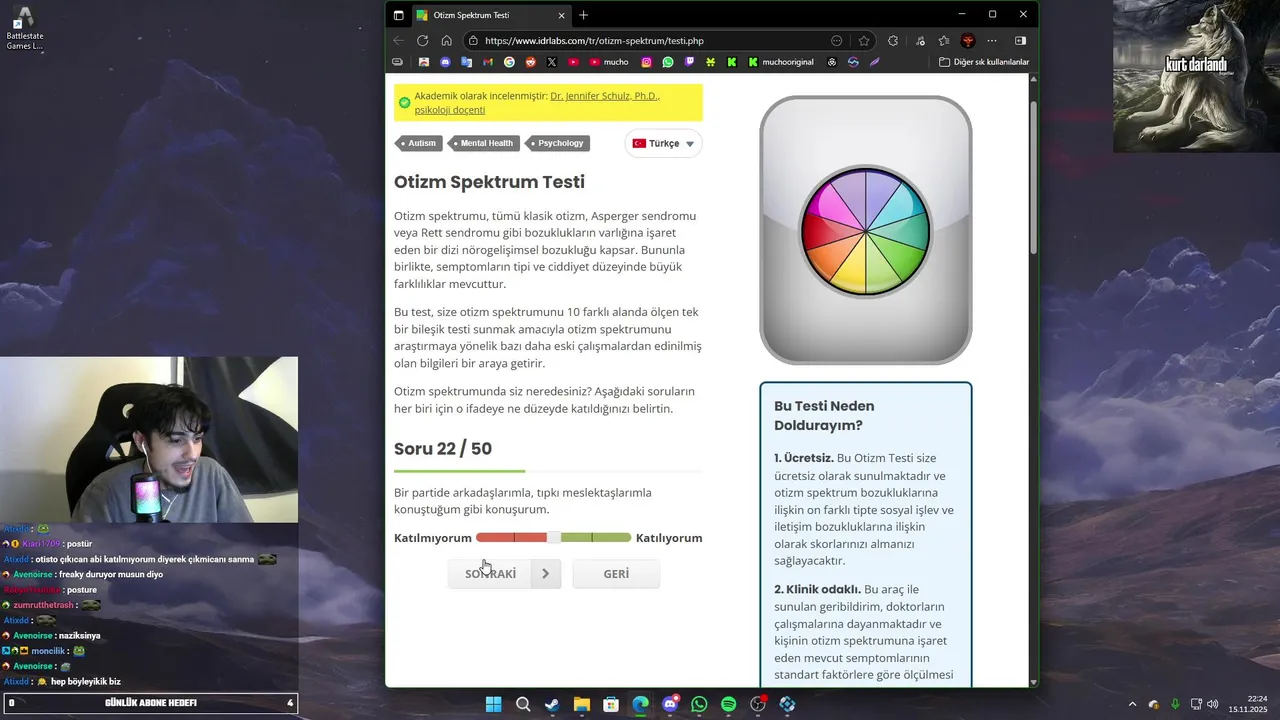Open the browser profile avatar

967,41
